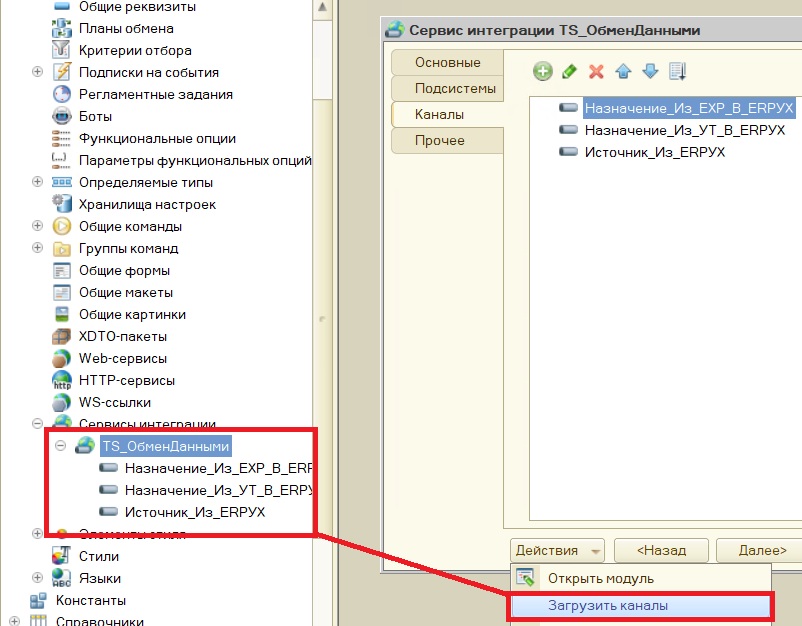
Task: Click the green Add channel icon
Action: [543, 71]
